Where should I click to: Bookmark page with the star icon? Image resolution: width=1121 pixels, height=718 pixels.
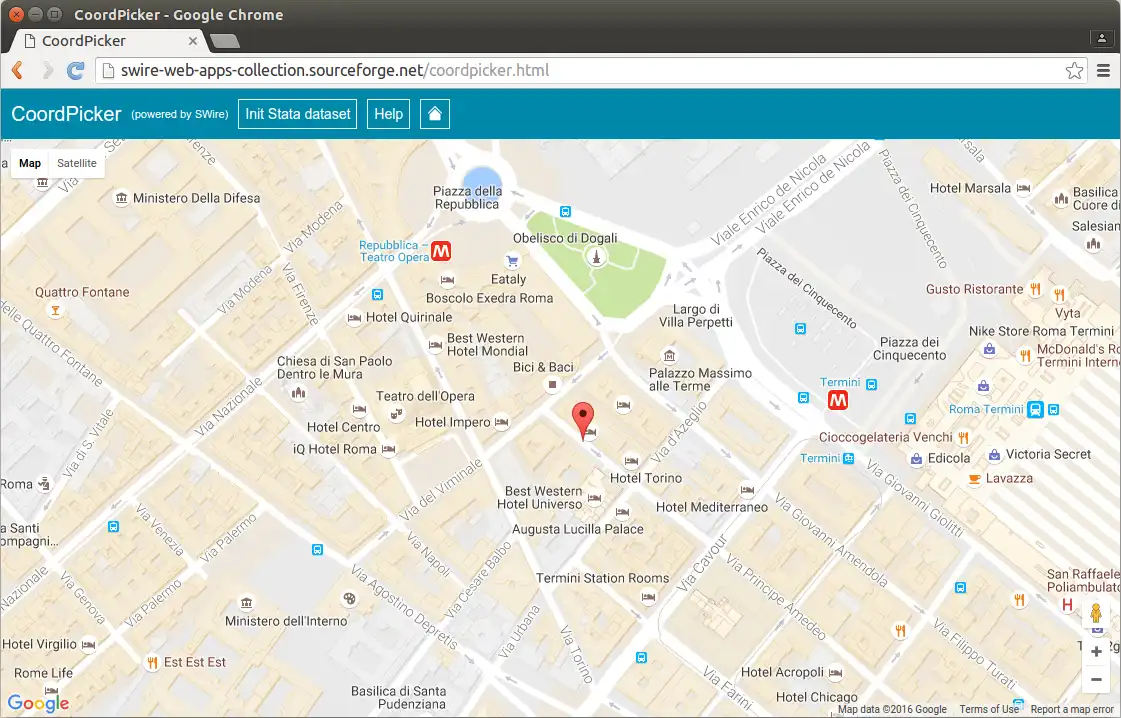coord(1074,71)
